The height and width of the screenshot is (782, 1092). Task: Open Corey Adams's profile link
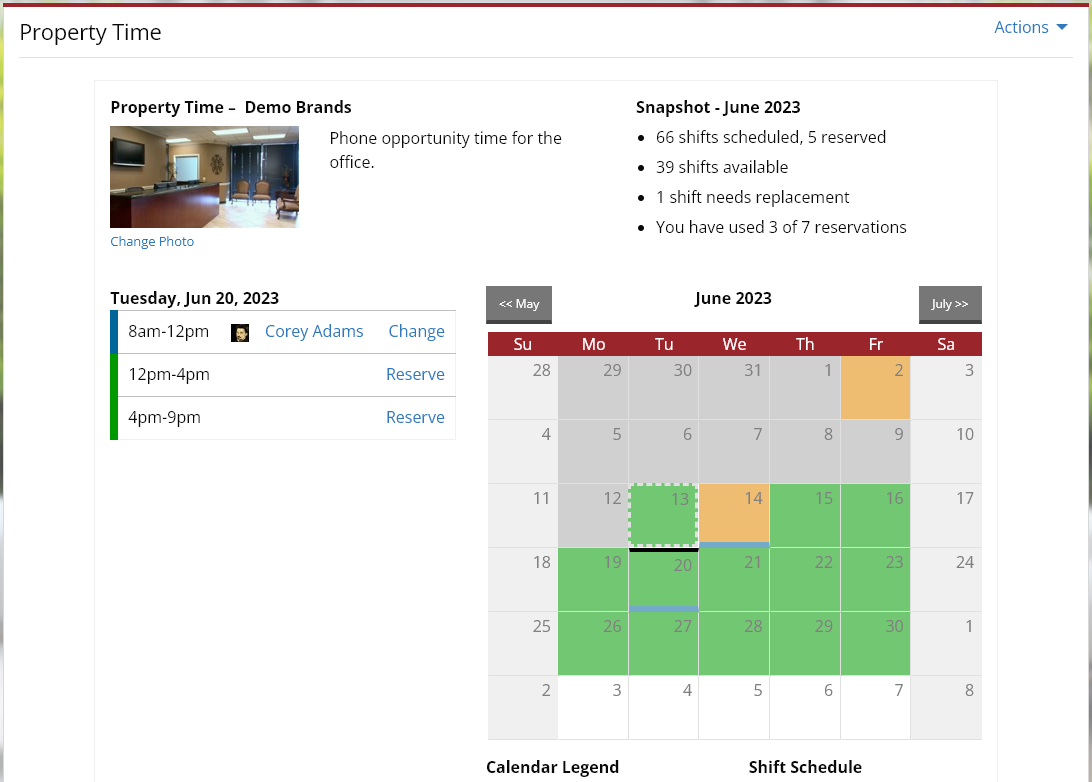tap(313, 331)
